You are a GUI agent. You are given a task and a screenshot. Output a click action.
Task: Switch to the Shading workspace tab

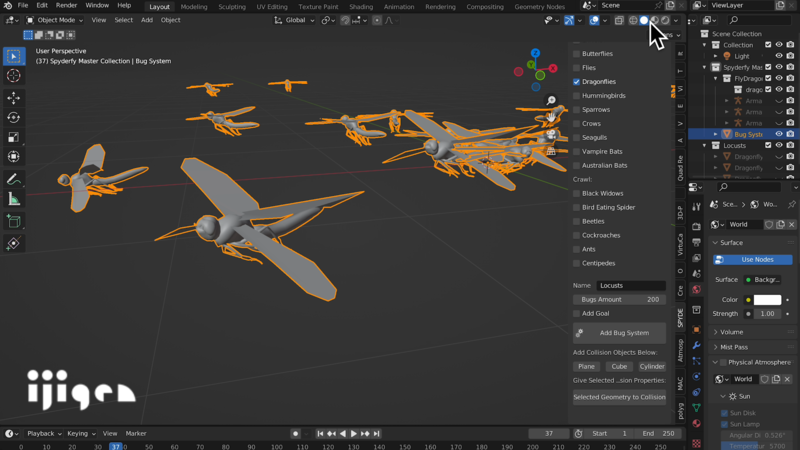(x=361, y=7)
